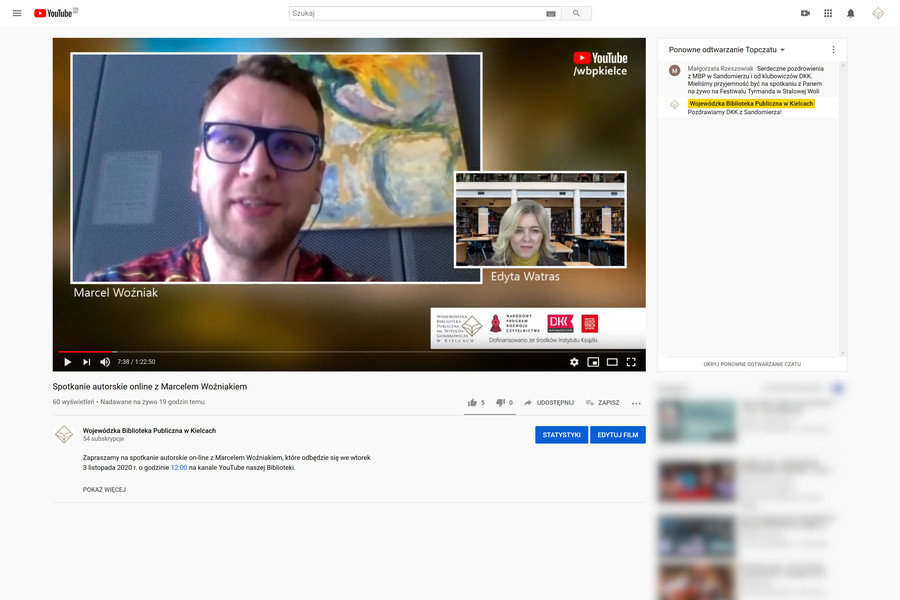Toggle theater mode
Screen dimensions: 900x600
click(612, 362)
